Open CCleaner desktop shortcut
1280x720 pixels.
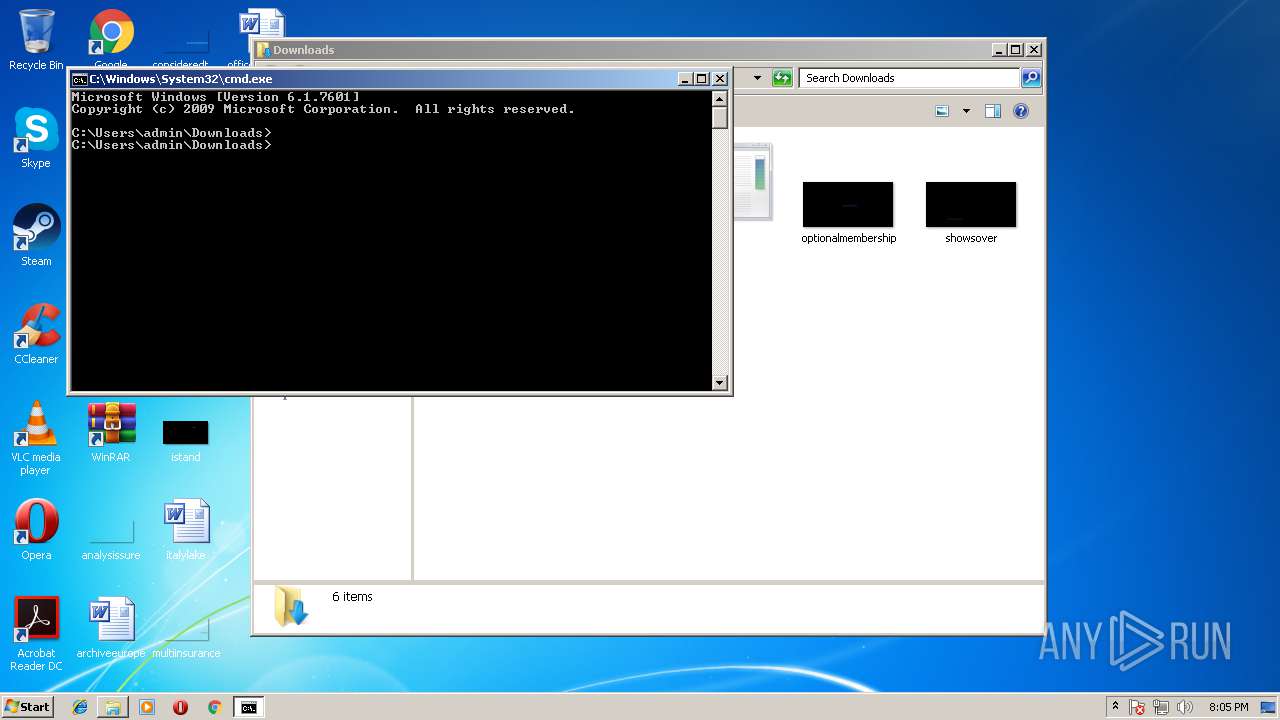[x=36, y=334]
